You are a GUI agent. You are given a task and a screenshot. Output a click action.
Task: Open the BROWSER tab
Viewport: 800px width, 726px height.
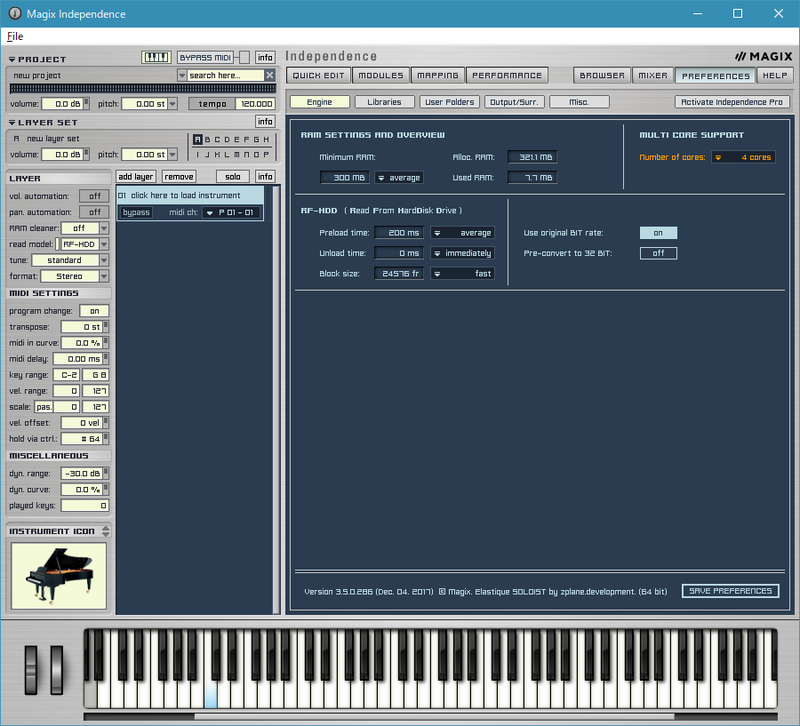602,76
